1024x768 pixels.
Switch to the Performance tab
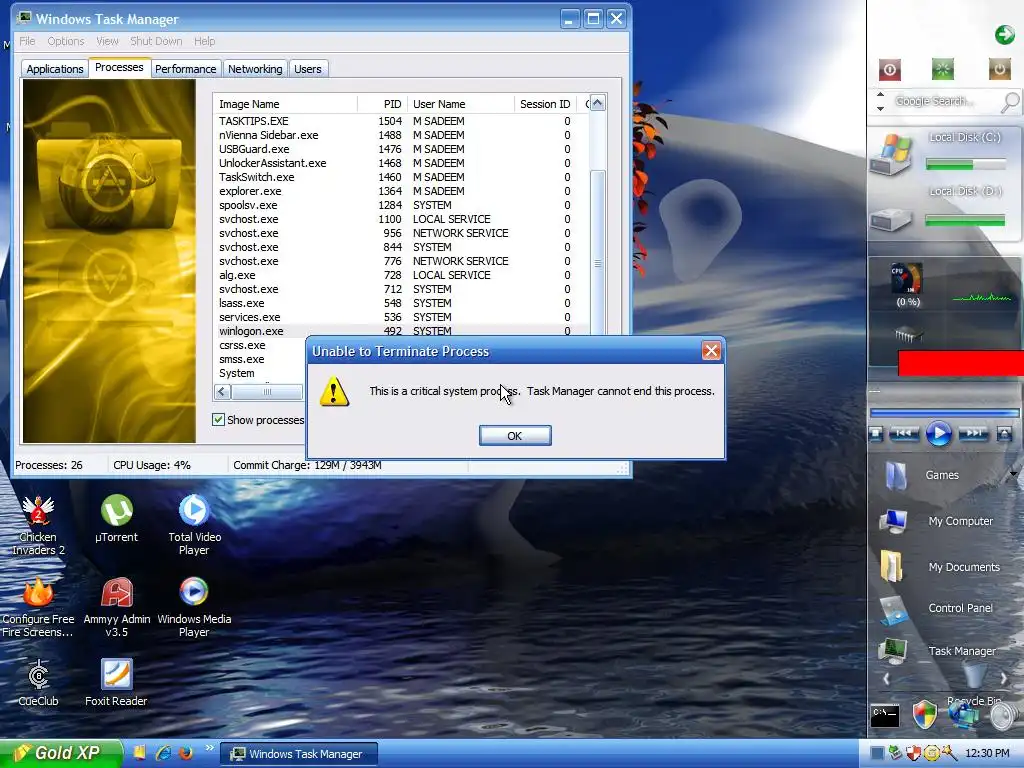(x=185, y=69)
